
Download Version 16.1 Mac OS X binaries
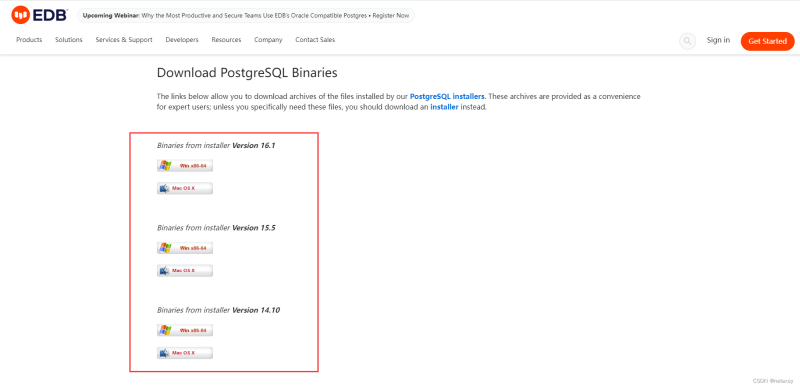(x=185, y=188)
